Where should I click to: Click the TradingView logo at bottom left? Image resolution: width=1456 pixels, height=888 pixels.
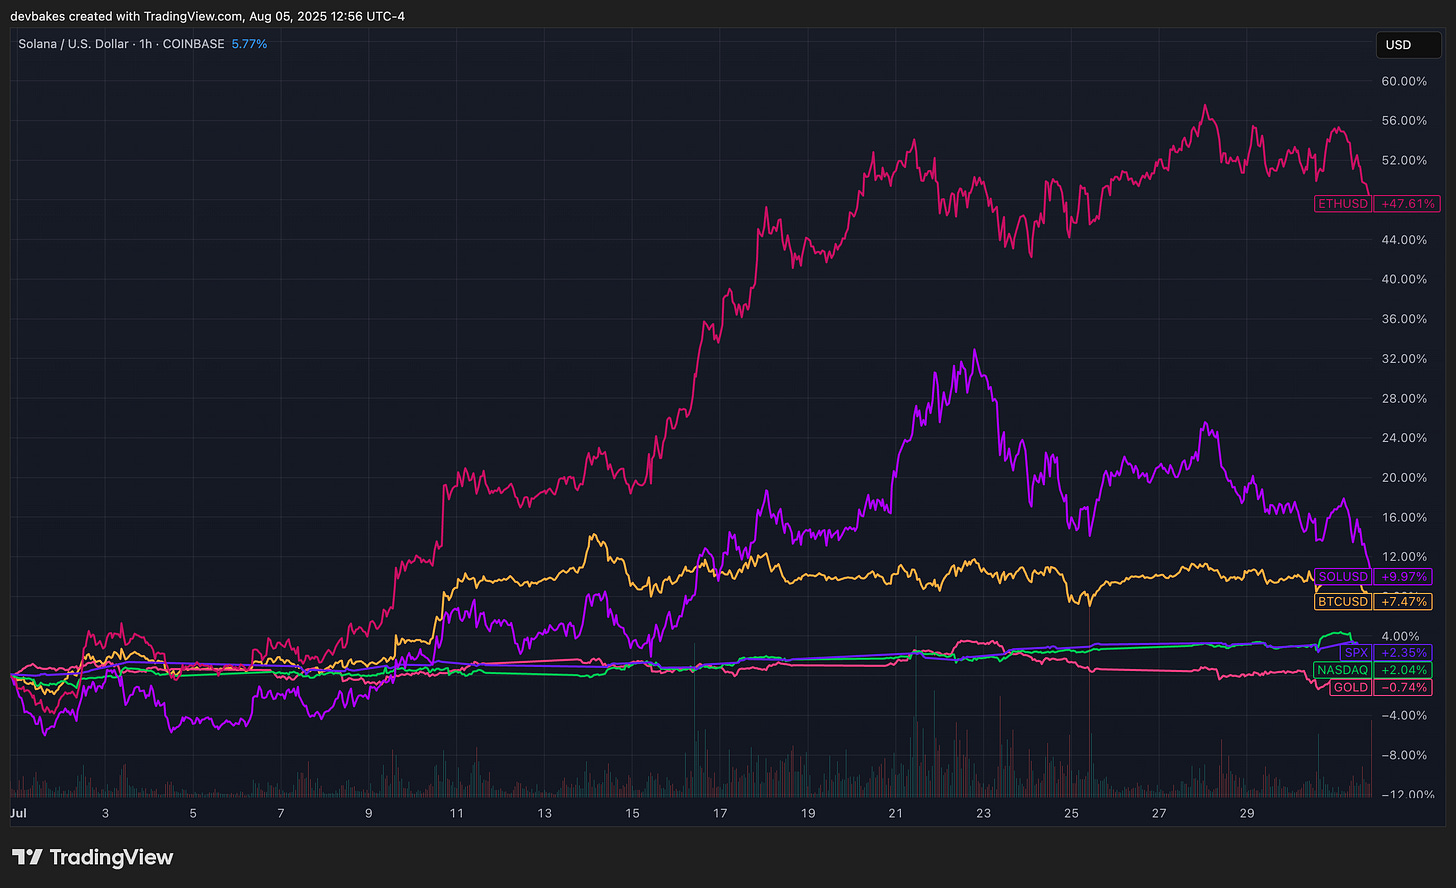[x=92, y=857]
